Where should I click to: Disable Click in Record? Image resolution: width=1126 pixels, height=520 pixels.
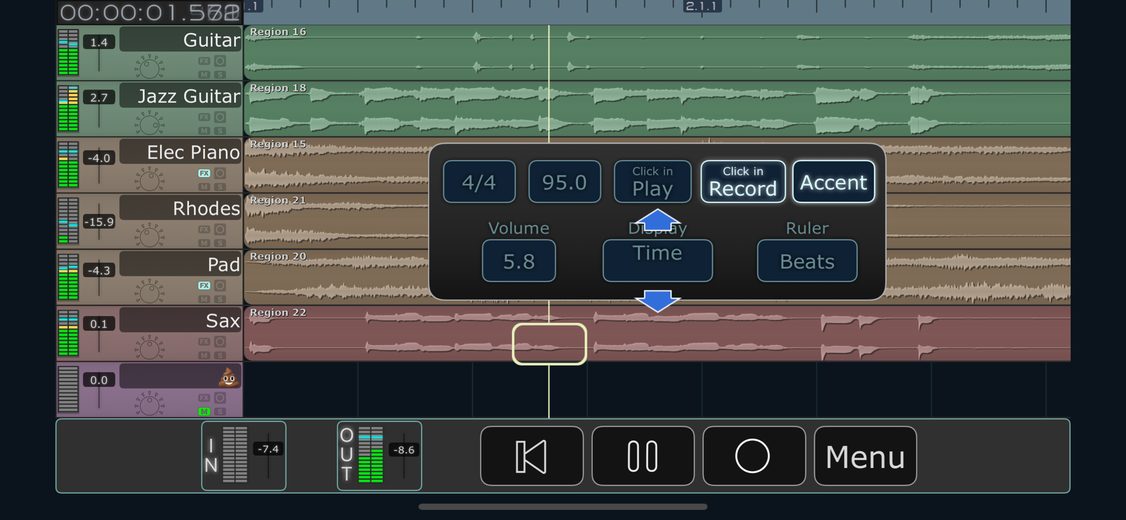click(743, 182)
